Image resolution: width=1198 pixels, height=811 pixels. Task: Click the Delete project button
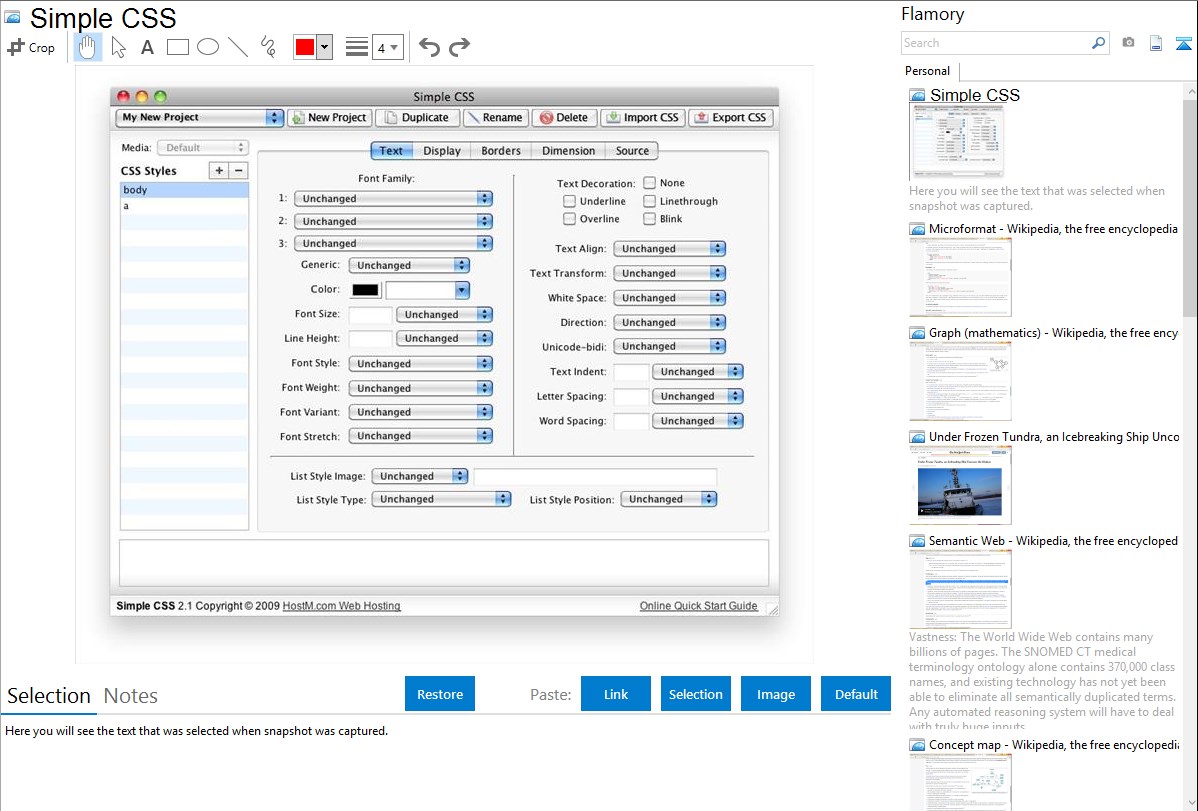(564, 117)
